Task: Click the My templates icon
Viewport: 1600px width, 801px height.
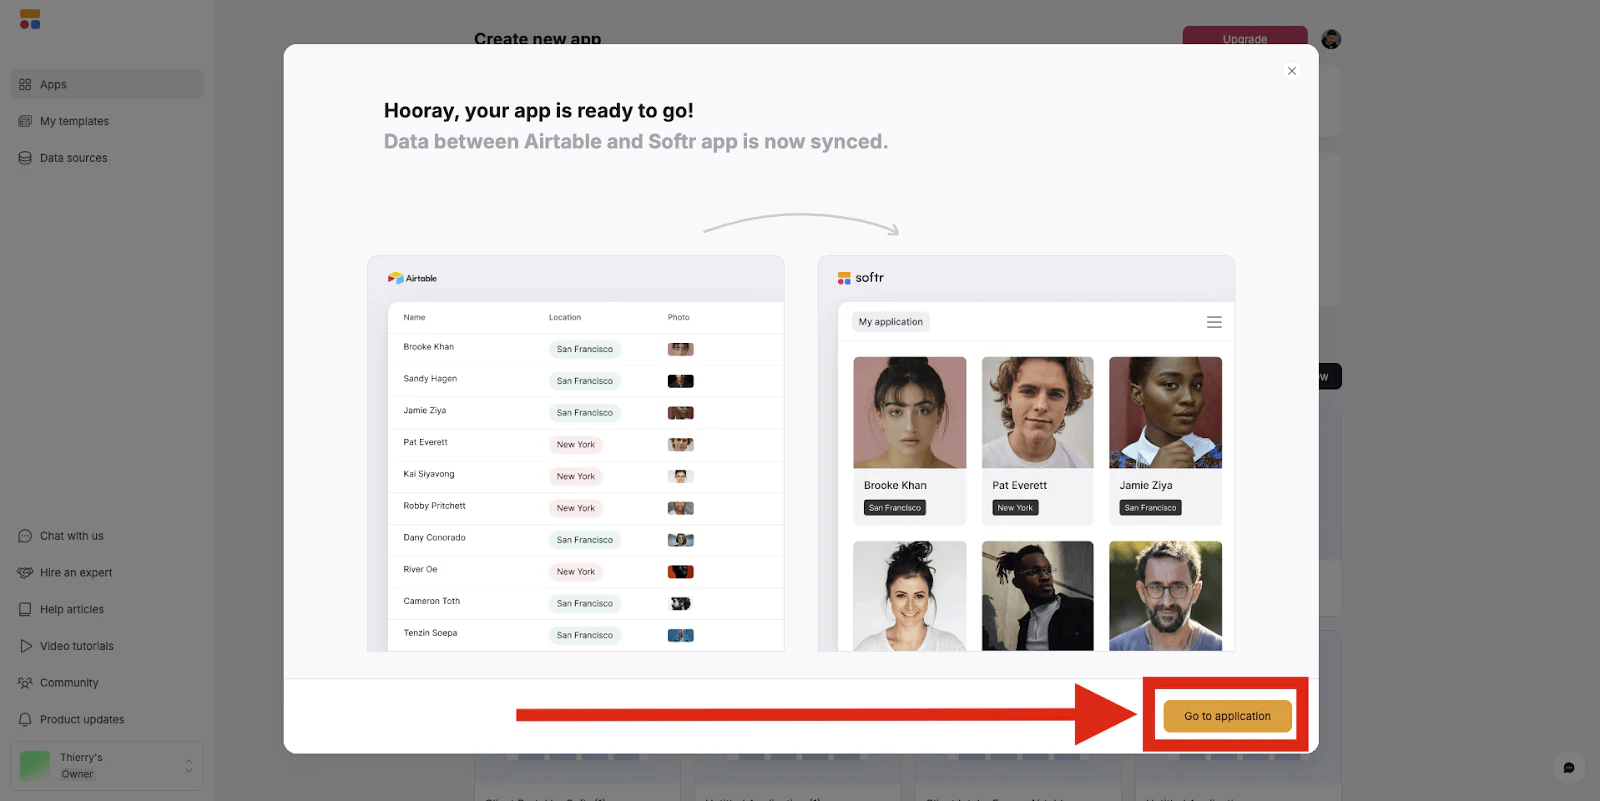Action: point(25,121)
